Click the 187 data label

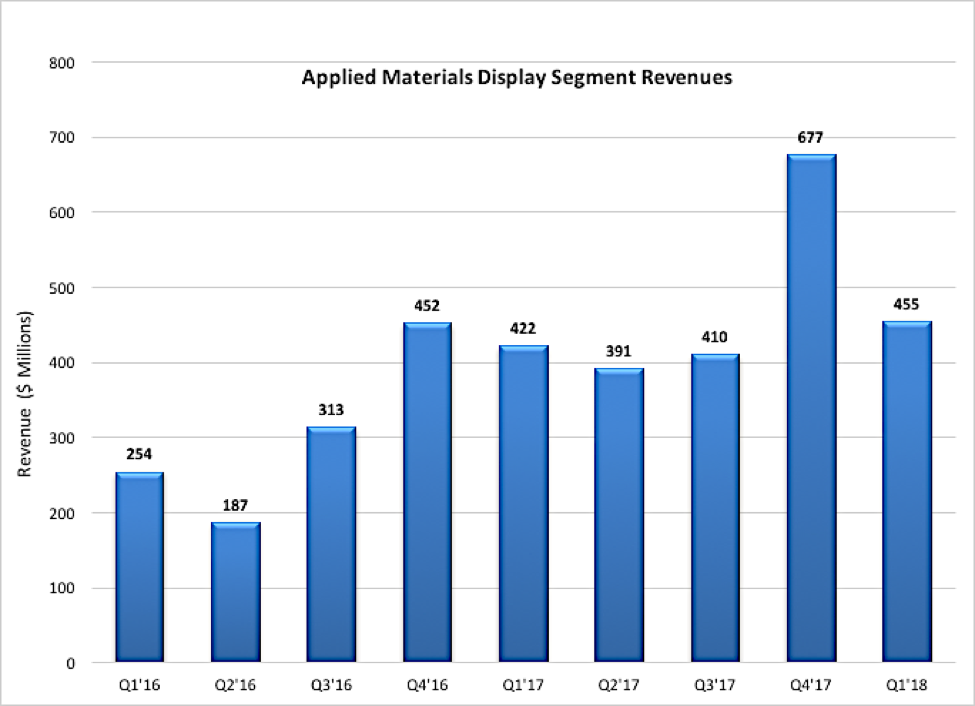[236, 505]
